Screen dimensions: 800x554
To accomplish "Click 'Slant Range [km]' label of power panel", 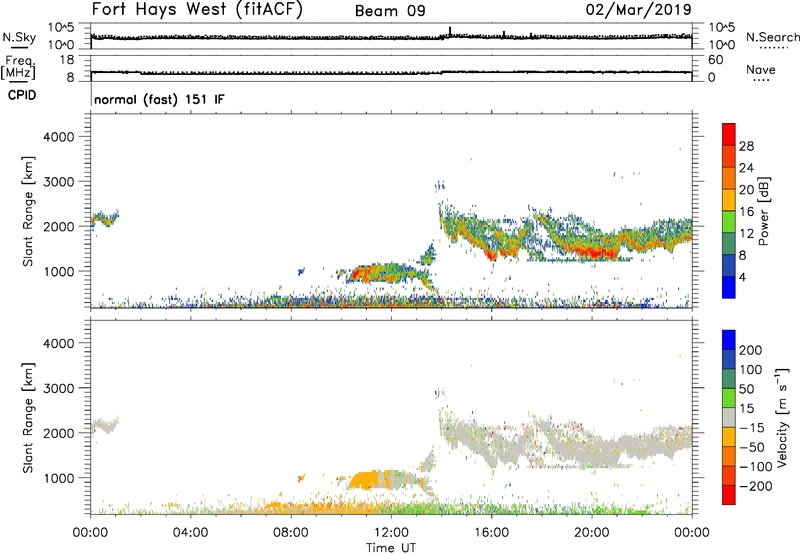I will [28, 211].
